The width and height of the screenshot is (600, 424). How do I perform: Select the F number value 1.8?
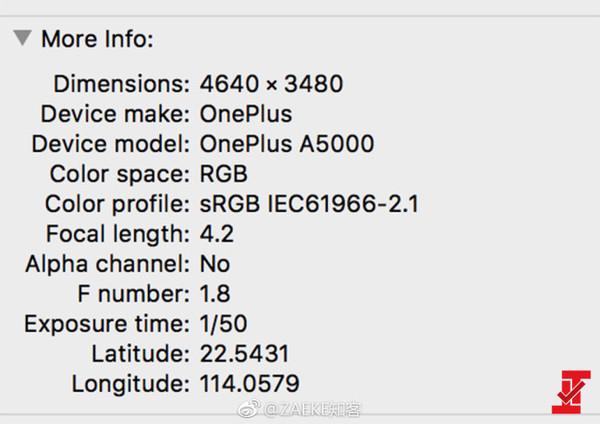click(215, 294)
